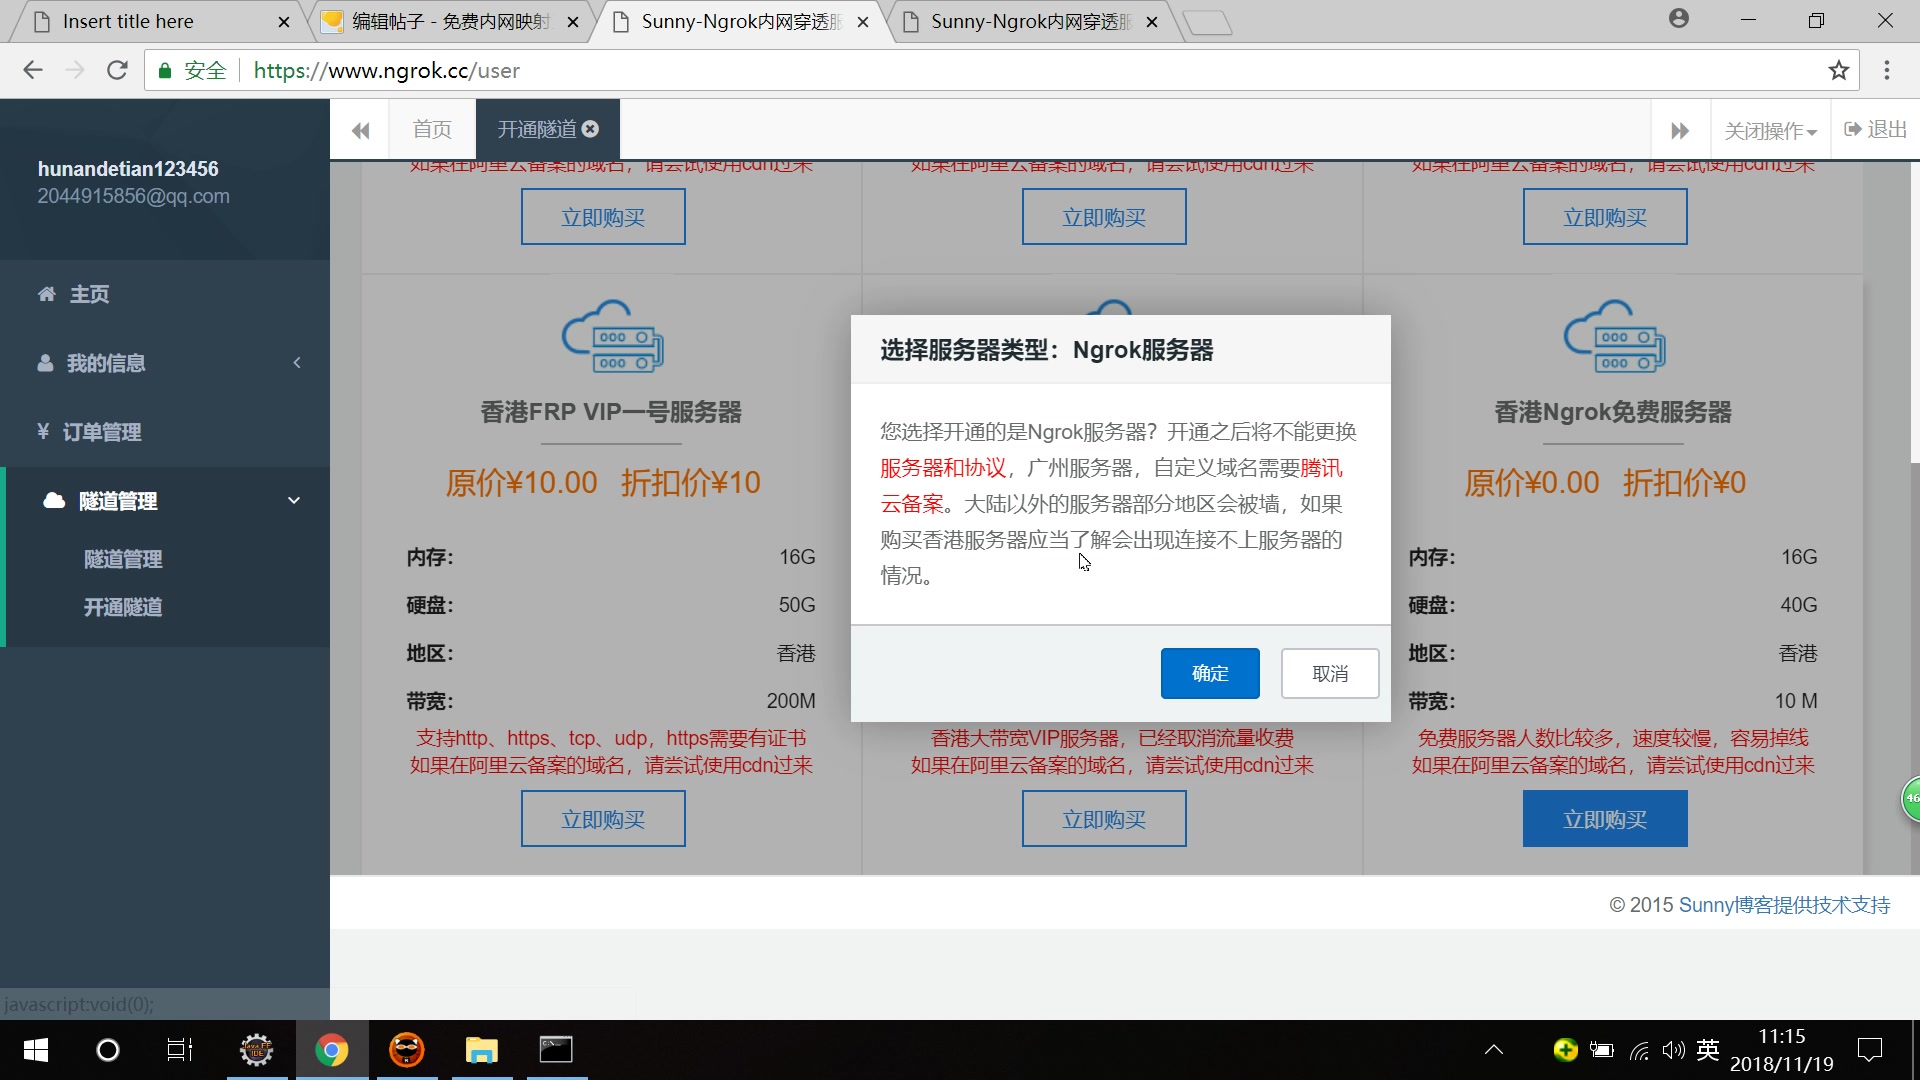Open a new browser tab
The width and height of the screenshot is (1920, 1080).
pyautogui.click(x=1208, y=22)
